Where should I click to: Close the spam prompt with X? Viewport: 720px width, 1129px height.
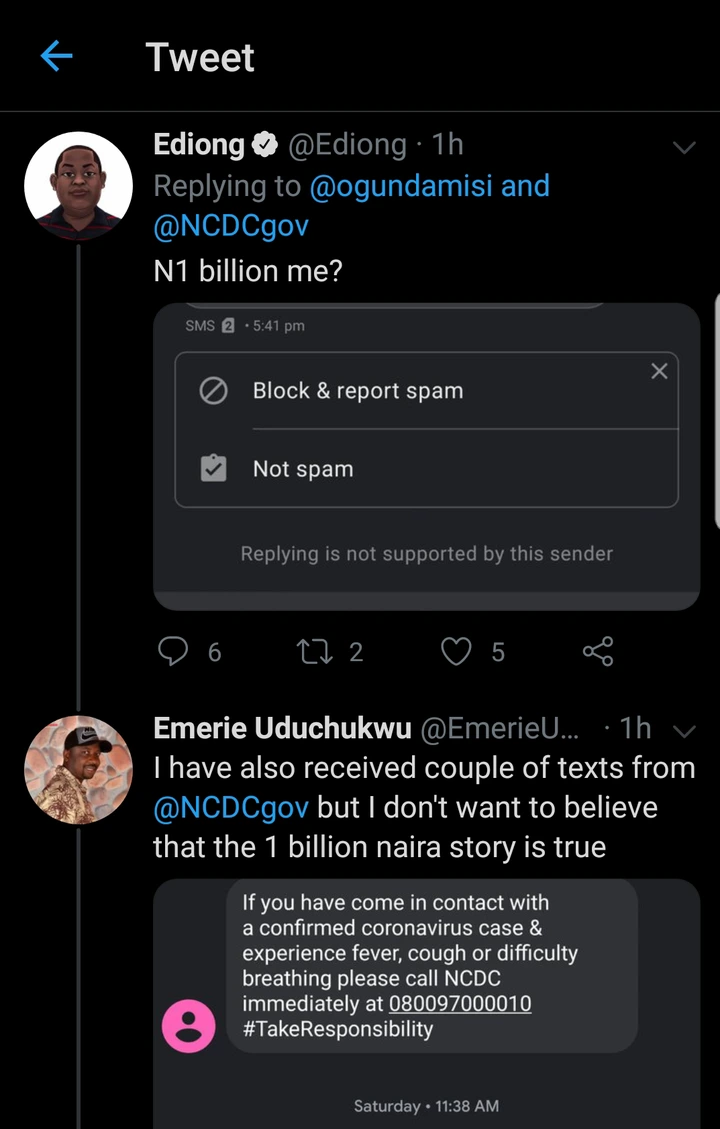659,371
